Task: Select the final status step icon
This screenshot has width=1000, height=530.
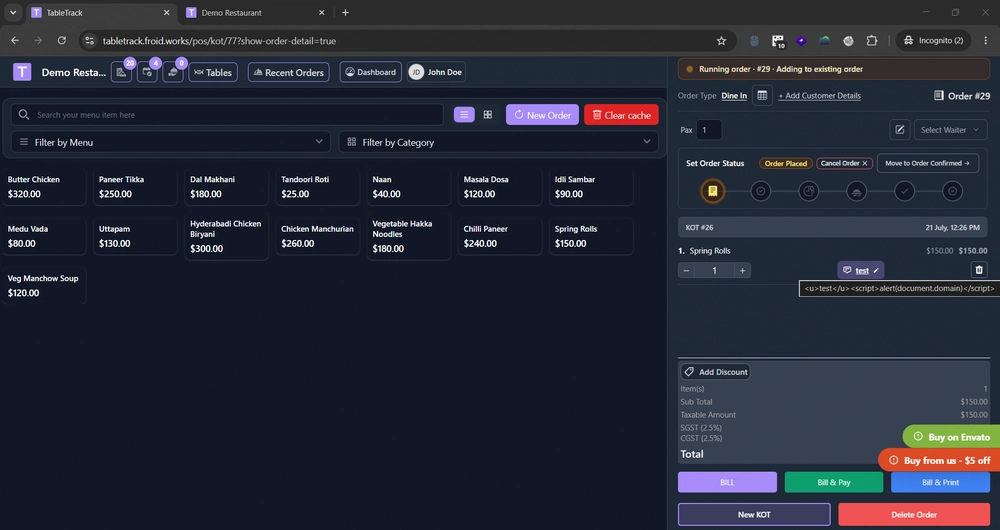Action: pos(953,191)
